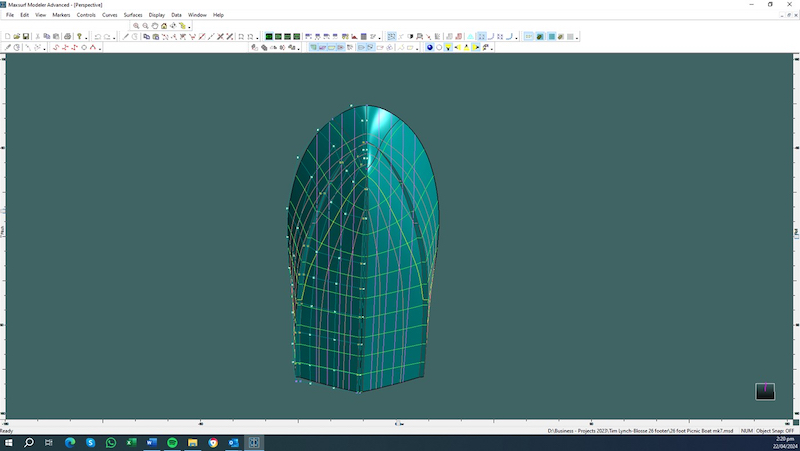
Task: Open Window toolbar options arrow after calculations icons
Action: pos(380,38)
